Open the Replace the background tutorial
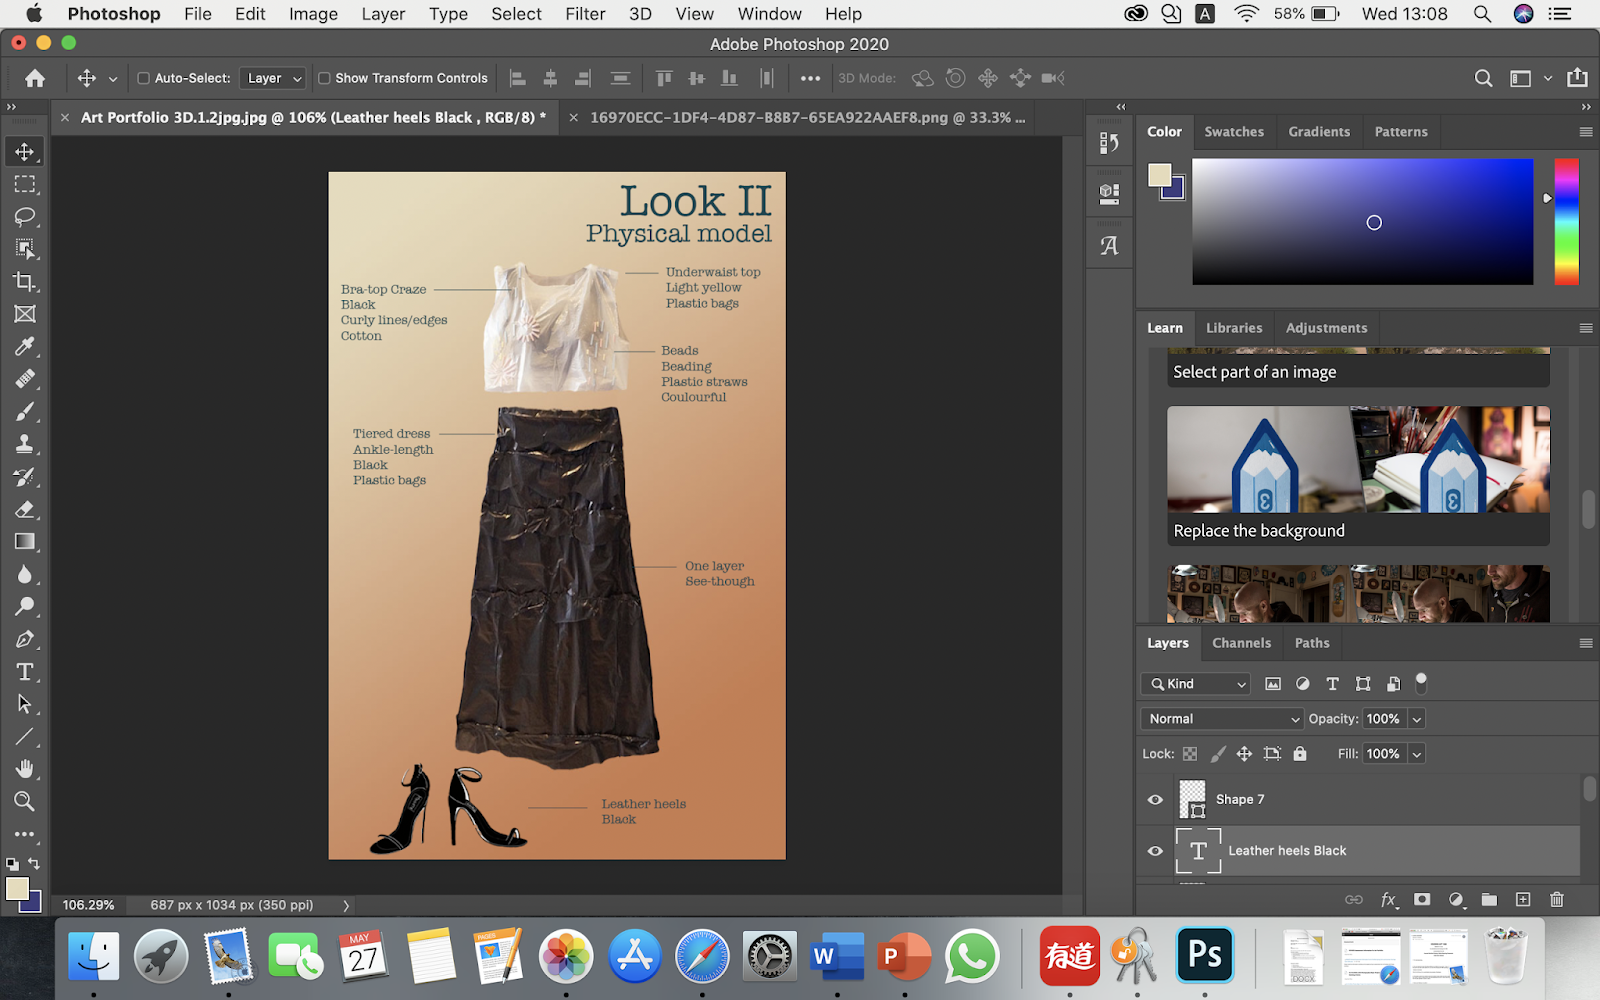 pos(1358,475)
